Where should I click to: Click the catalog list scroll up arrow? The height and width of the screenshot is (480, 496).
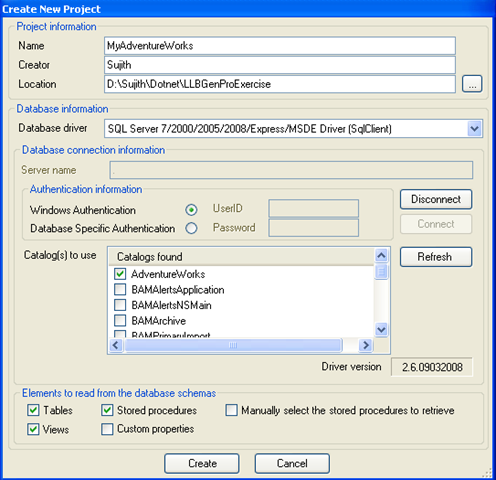pyautogui.click(x=381, y=256)
